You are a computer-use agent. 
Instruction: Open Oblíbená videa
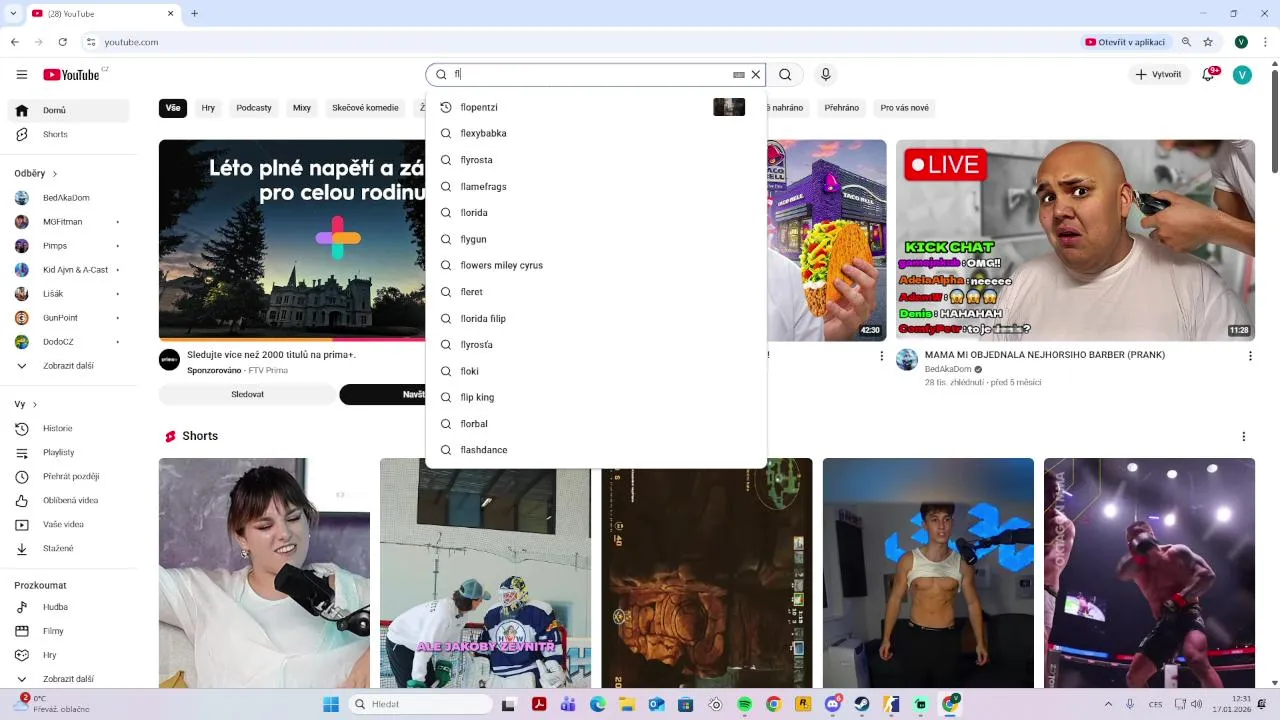pyautogui.click(x=68, y=500)
